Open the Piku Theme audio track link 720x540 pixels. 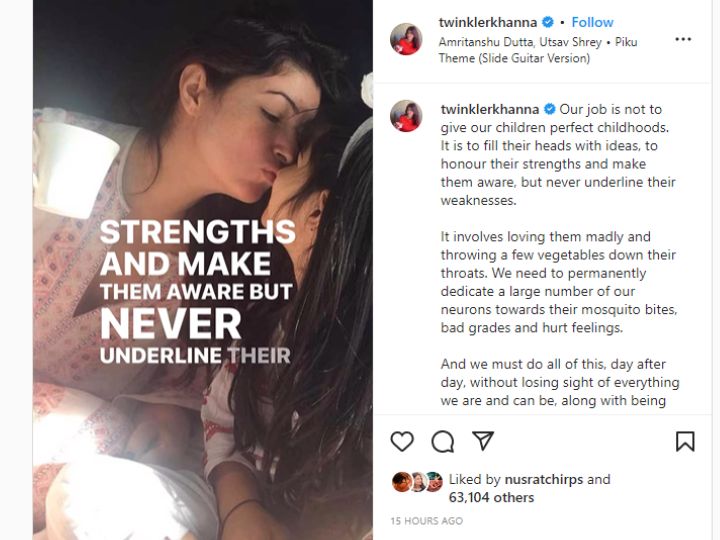[x=538, y=50]
